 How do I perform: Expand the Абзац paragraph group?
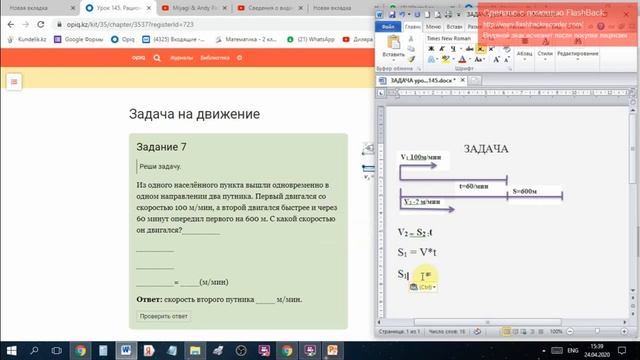[x=524, y=56]
